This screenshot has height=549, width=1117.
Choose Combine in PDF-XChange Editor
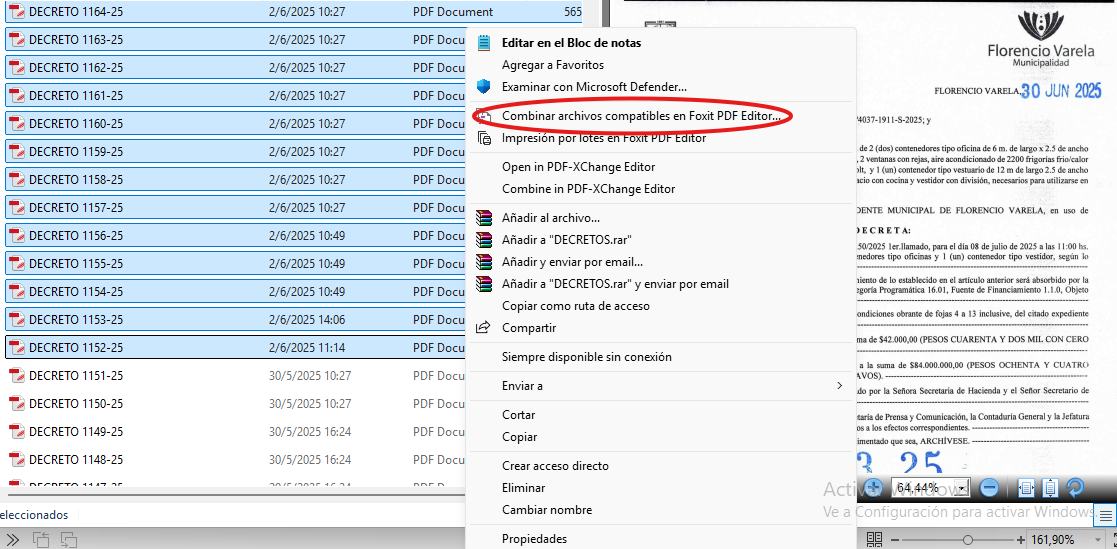(x=588, y=189)
